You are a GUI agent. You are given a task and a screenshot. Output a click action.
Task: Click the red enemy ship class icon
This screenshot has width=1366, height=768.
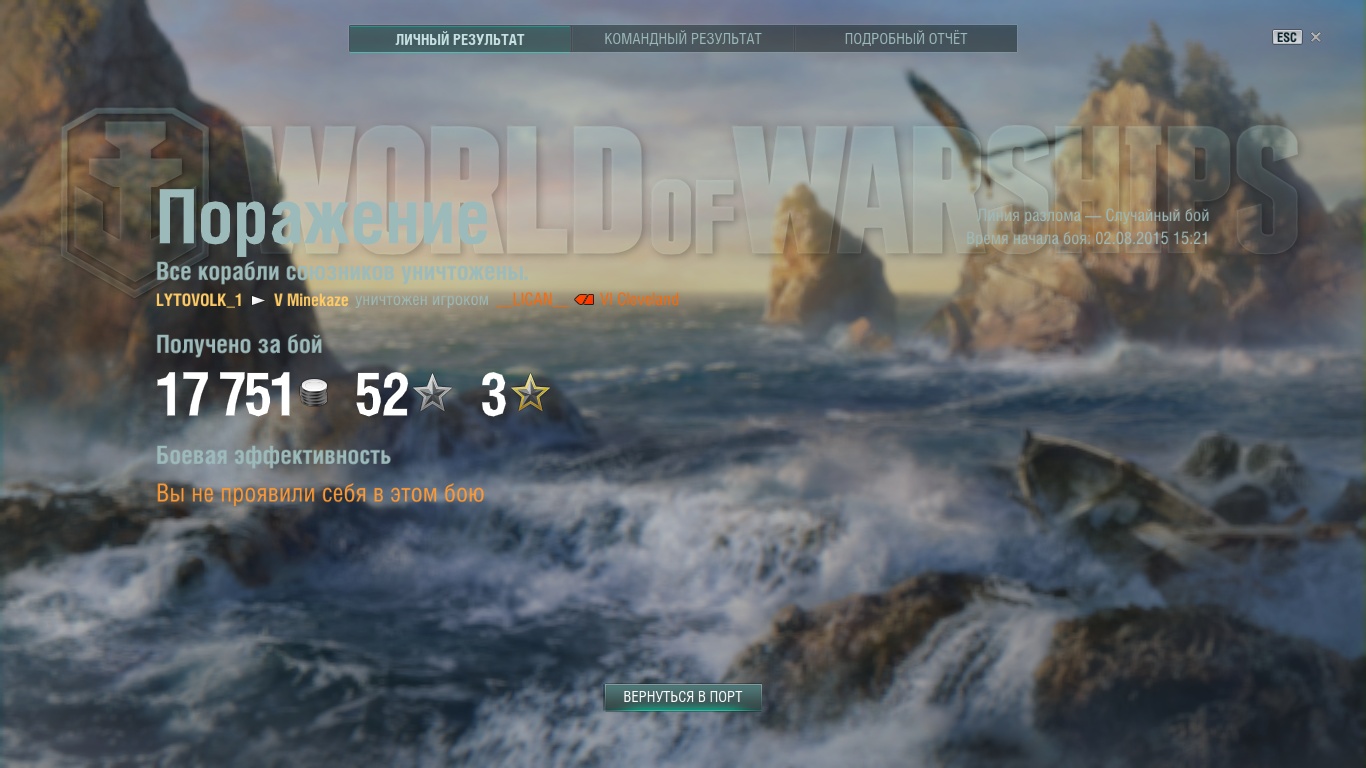(x=585, y=300)
